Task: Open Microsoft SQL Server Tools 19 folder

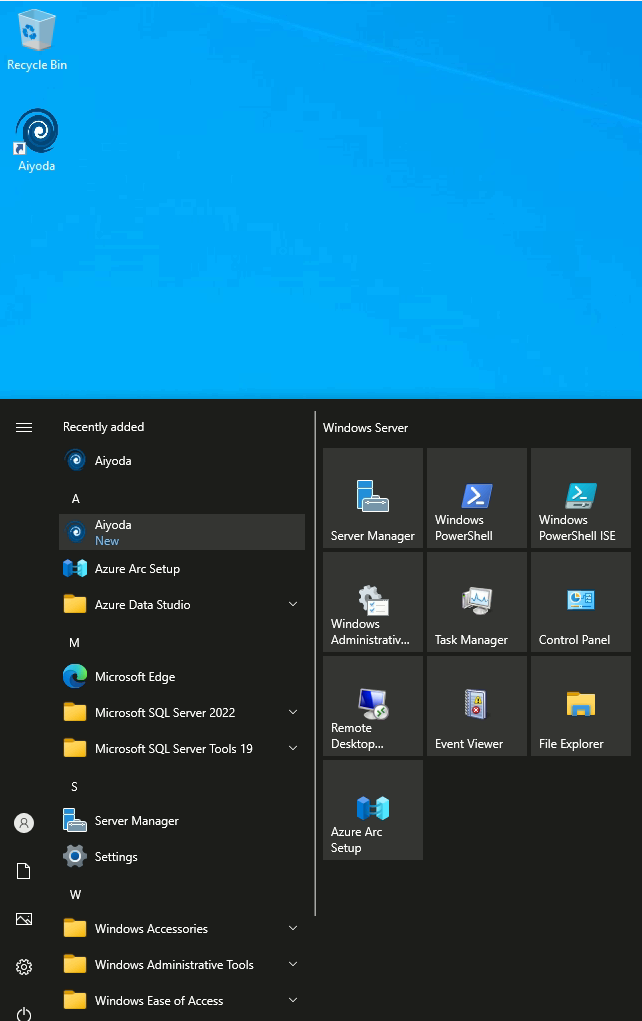Action: pyautogui.click(x=182, y=749)
